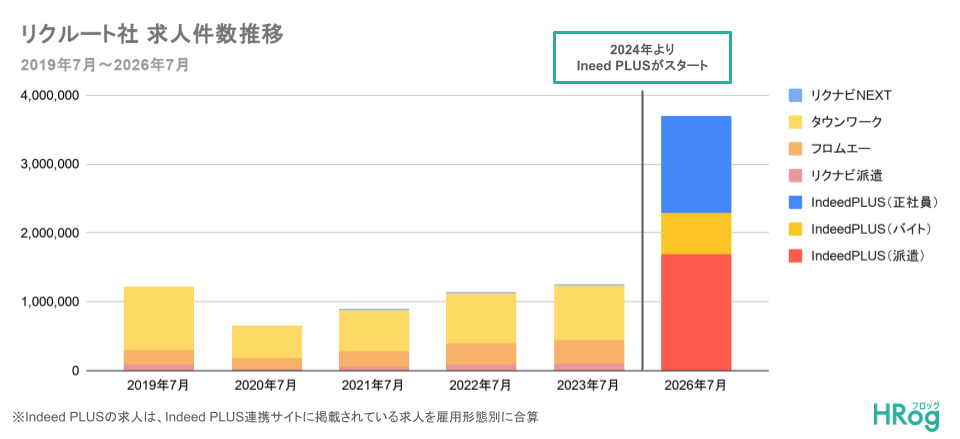Click the 2026年7月 x-axis label
The height and width of the screenshot is (439, 960).
pos(696,386)
